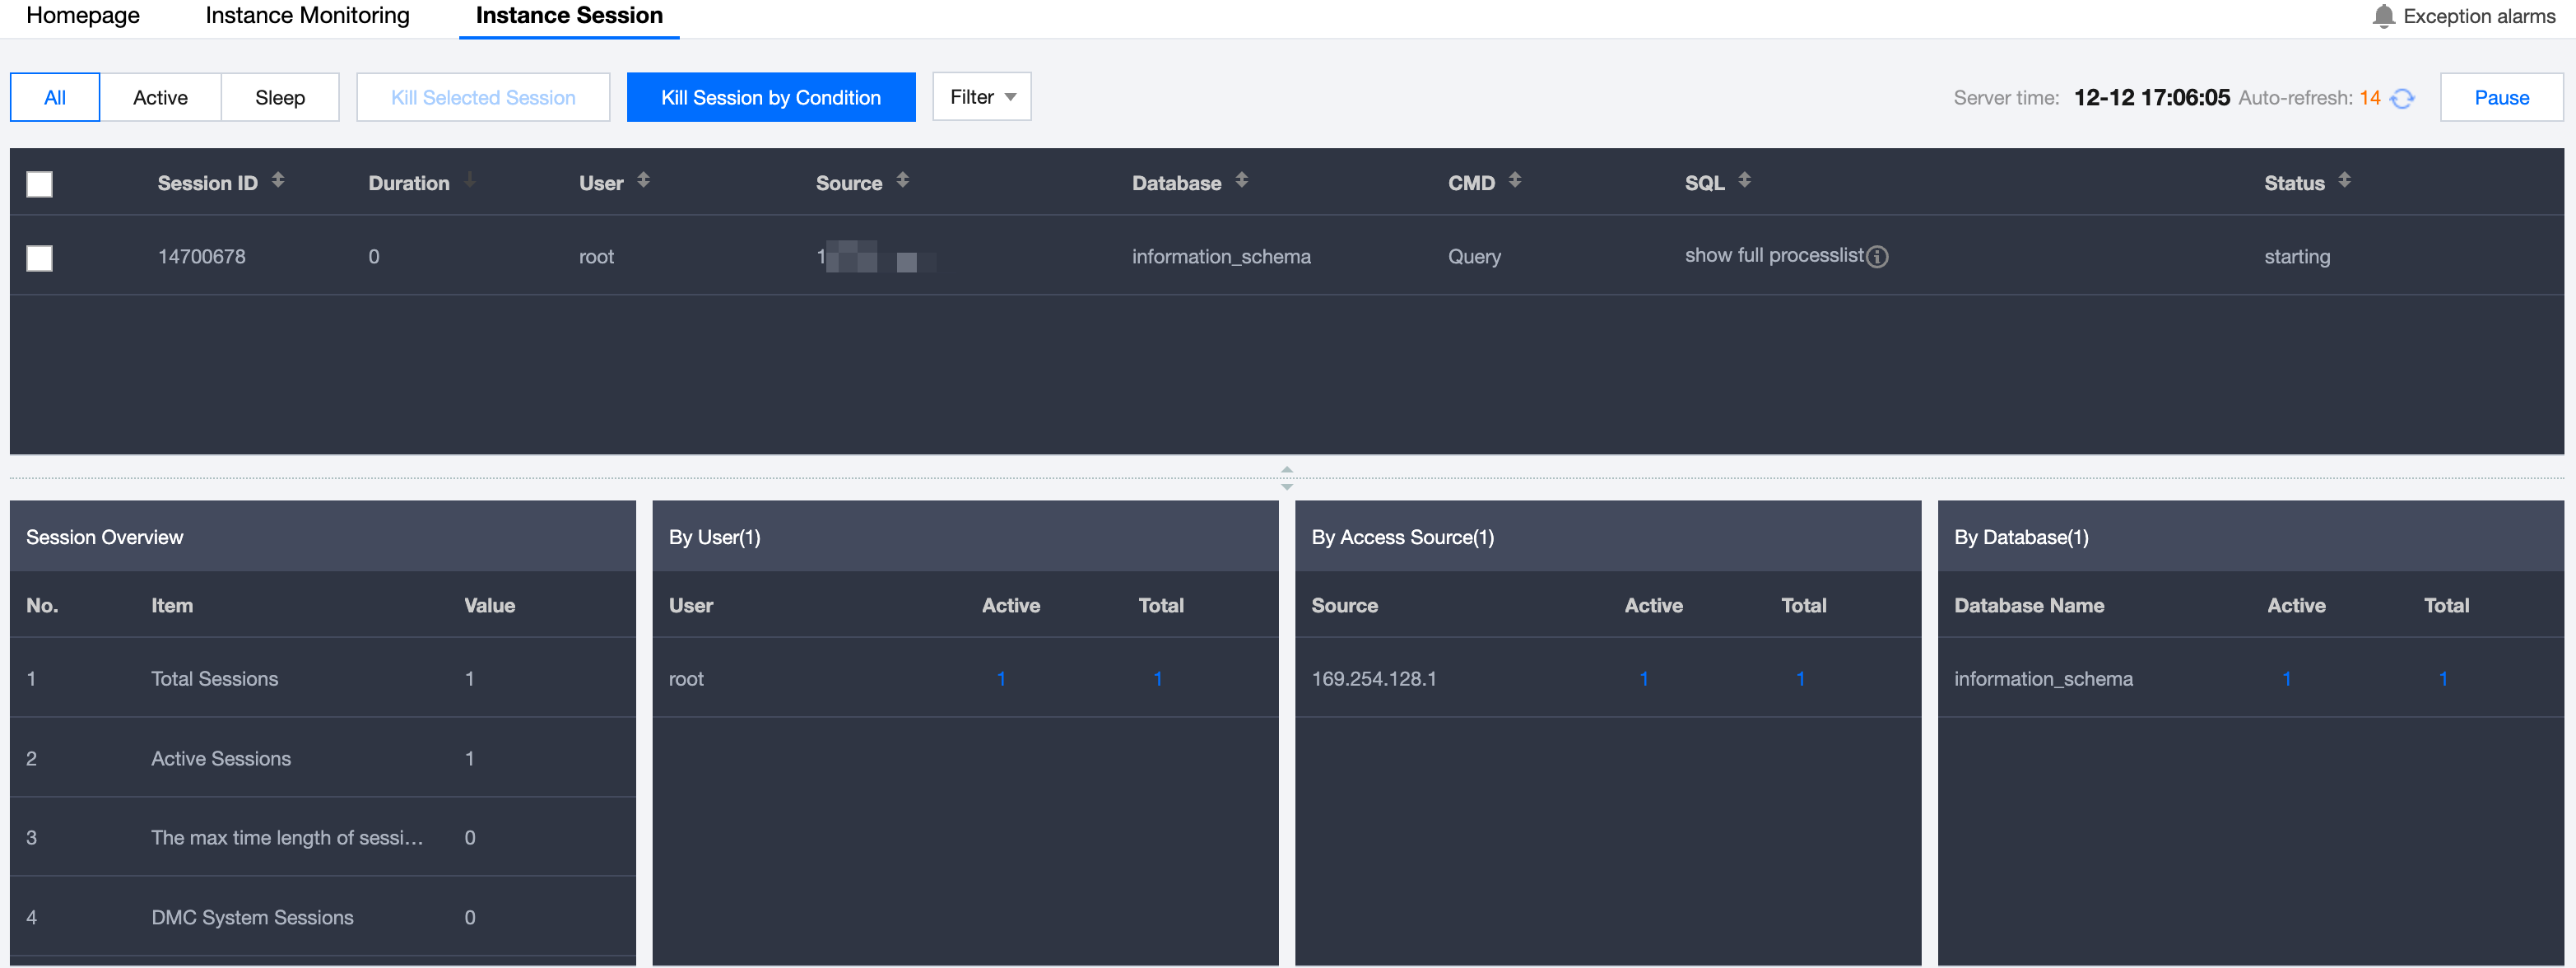Sort by Database column arrows
This screenshot has width=2576, height=968.
1241,180
